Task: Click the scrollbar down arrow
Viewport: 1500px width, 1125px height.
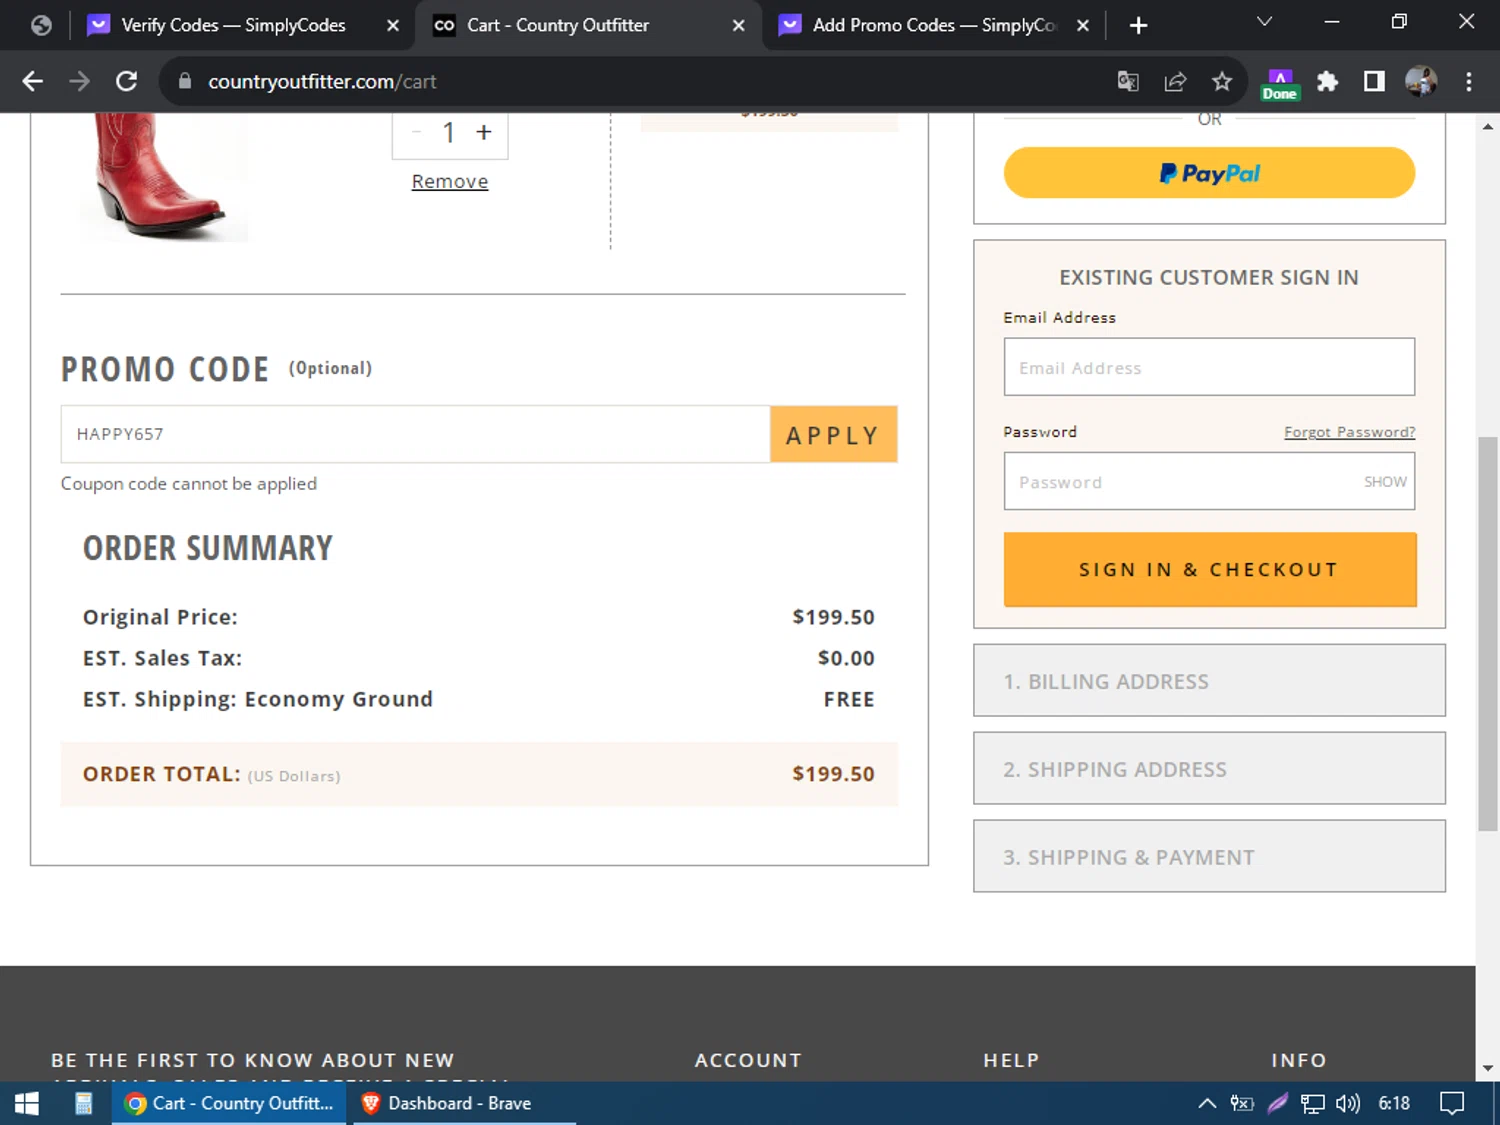Action: click(x=1488, y=1068)
